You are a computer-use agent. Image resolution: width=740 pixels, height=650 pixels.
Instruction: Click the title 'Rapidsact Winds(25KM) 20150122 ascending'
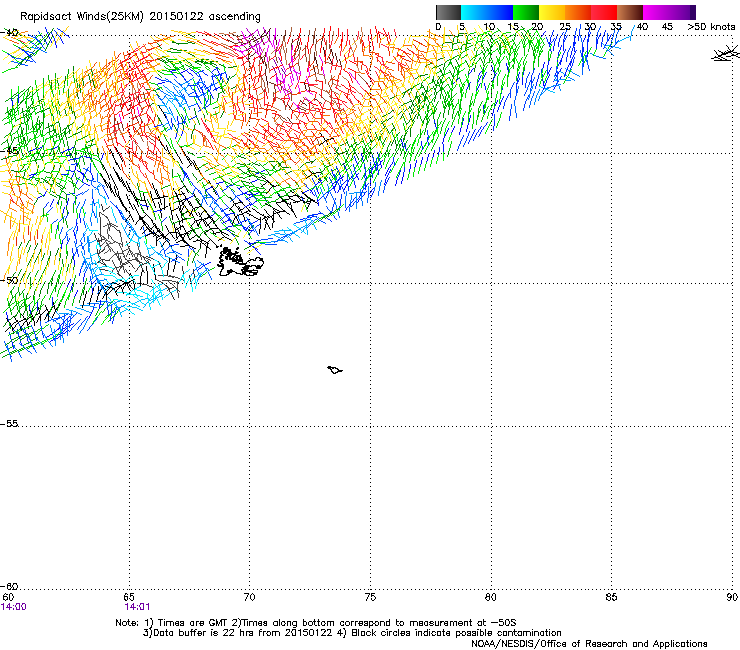pos(140,17)
